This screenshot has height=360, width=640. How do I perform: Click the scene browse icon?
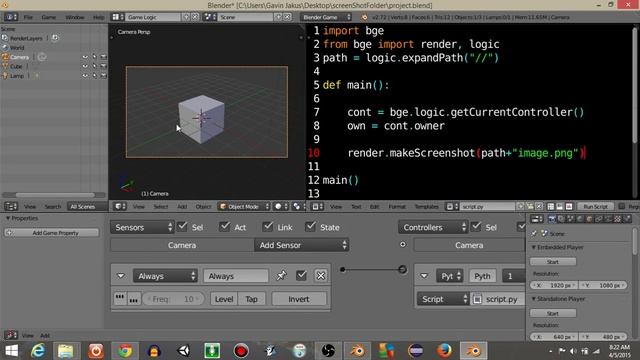pyautogui.click(x=210, y=17)
